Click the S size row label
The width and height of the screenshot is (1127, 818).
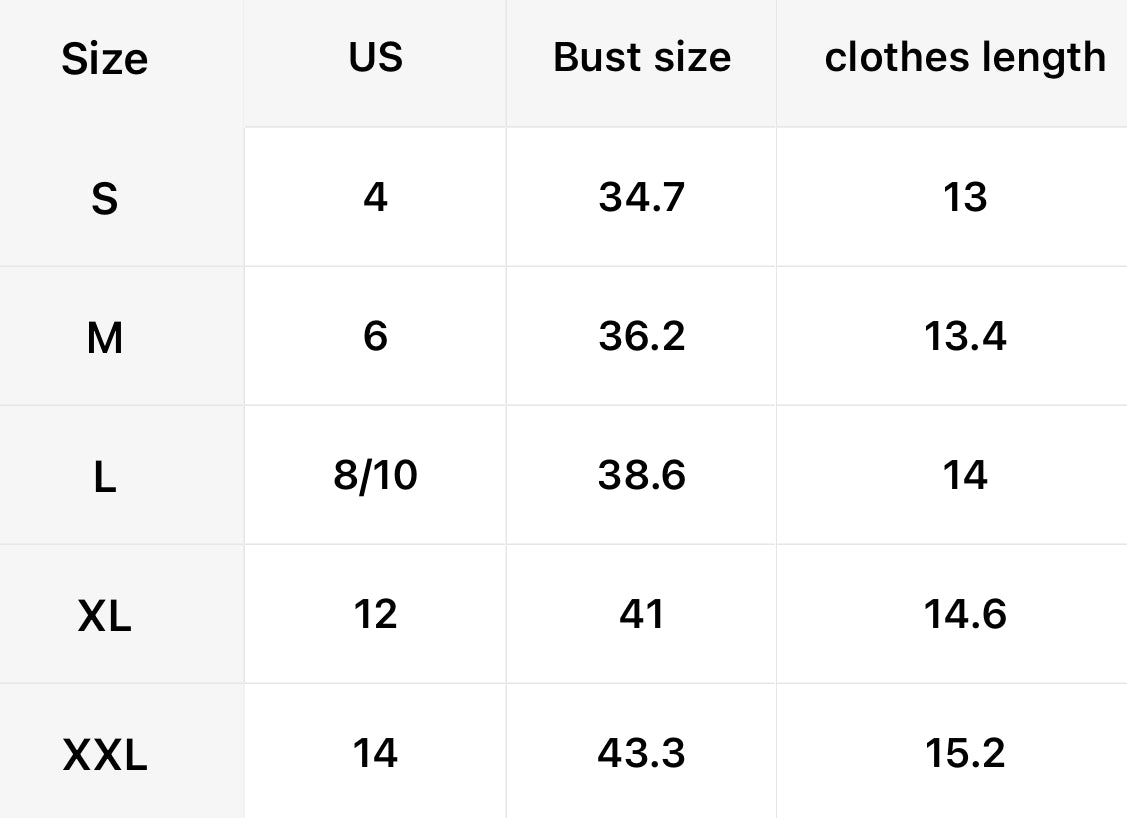(x=105, y=199)
